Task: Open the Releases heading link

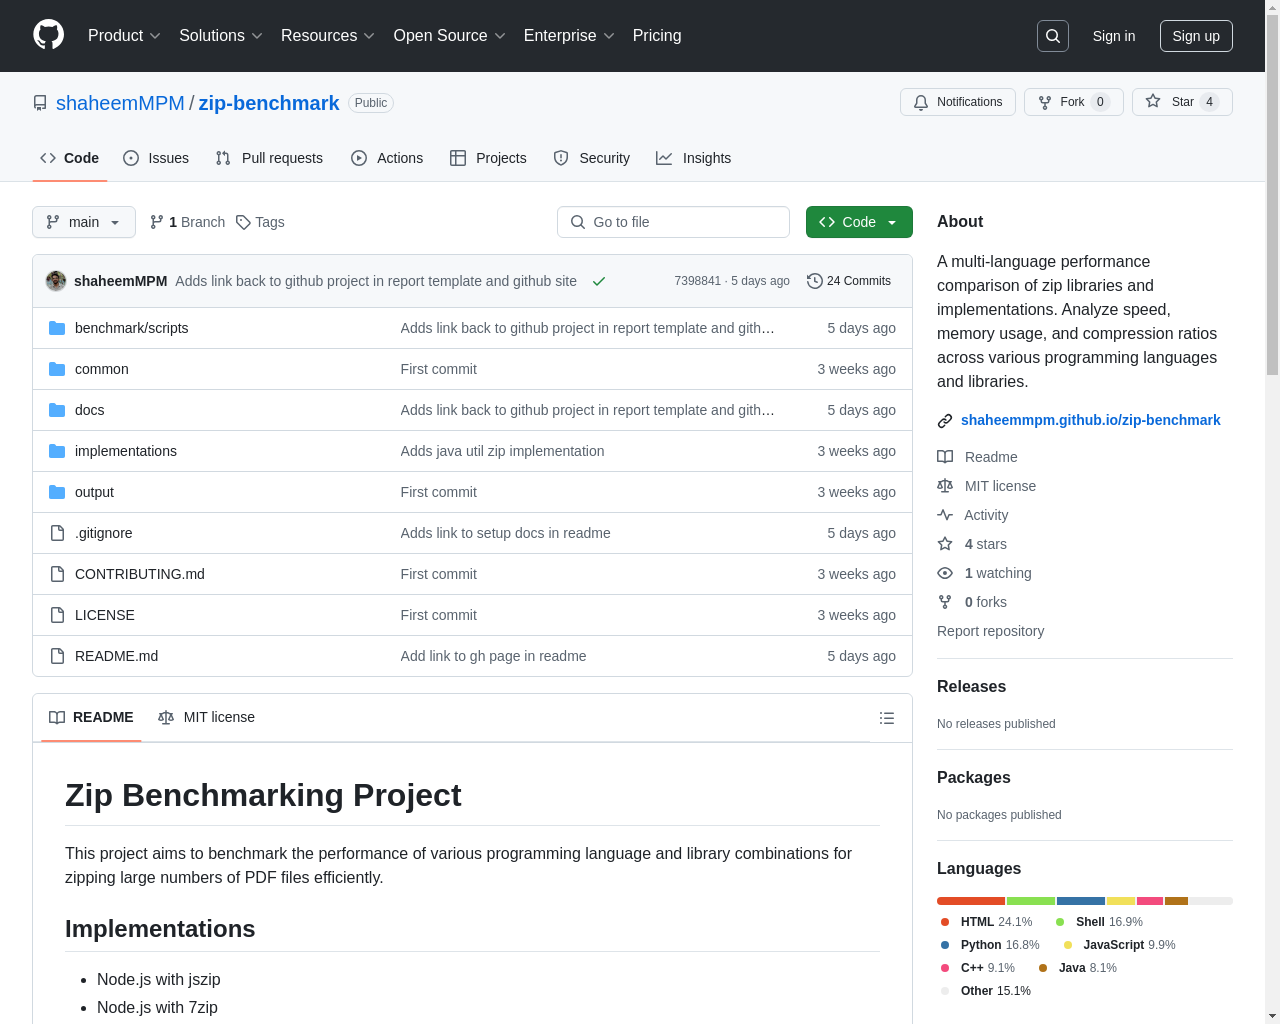Action: (x=971, y=686)
